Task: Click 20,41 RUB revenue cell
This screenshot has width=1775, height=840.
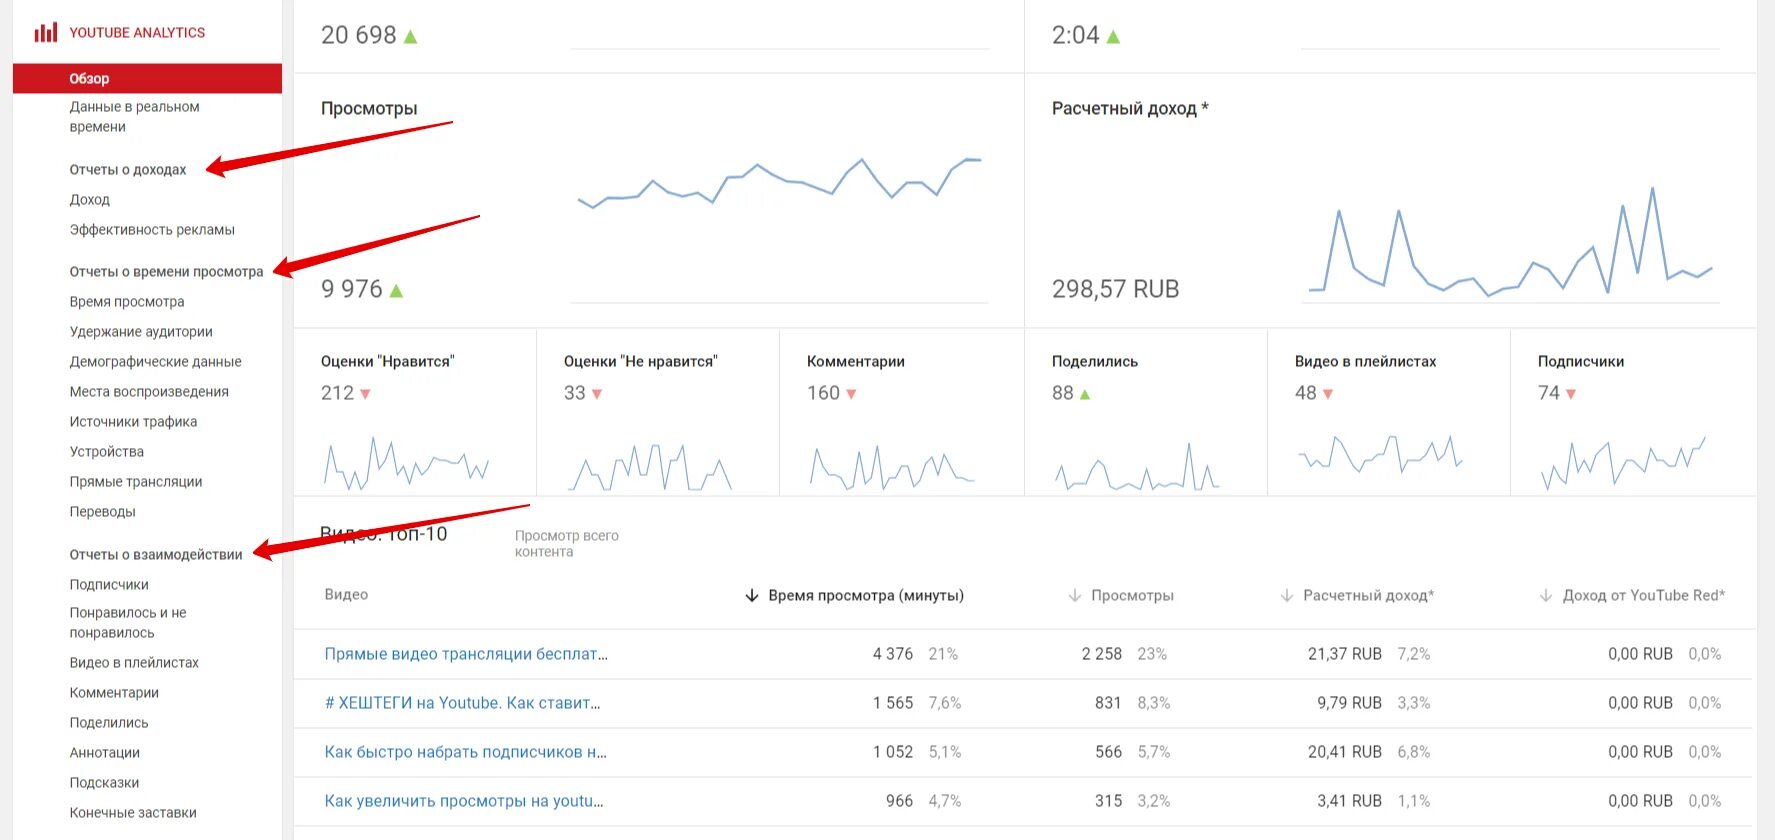Action: [1345, 752]
